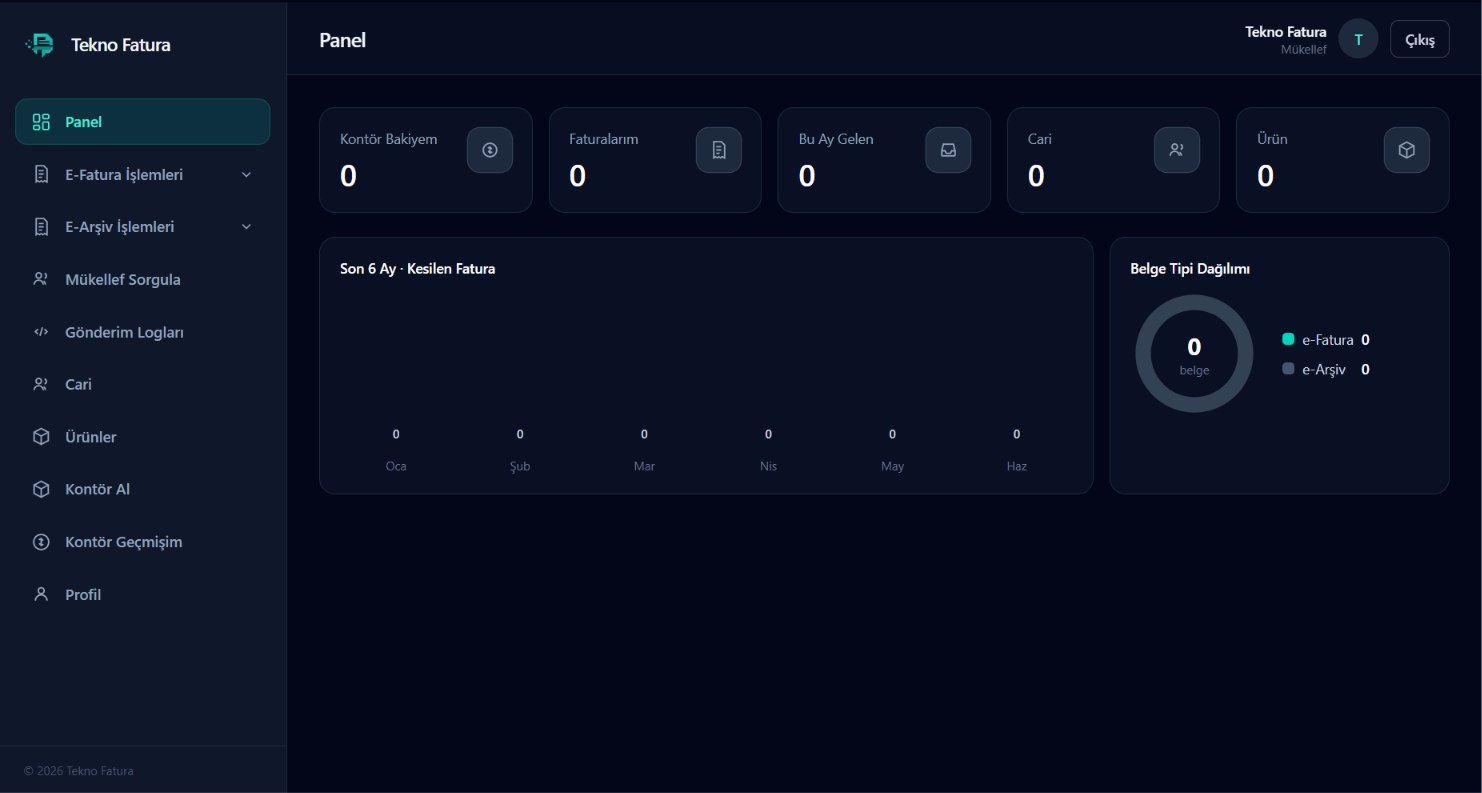Click the Belge Tipi Dağılımı donut chart
This screenshot has width=1482, height=793.
coord(1194,354)
